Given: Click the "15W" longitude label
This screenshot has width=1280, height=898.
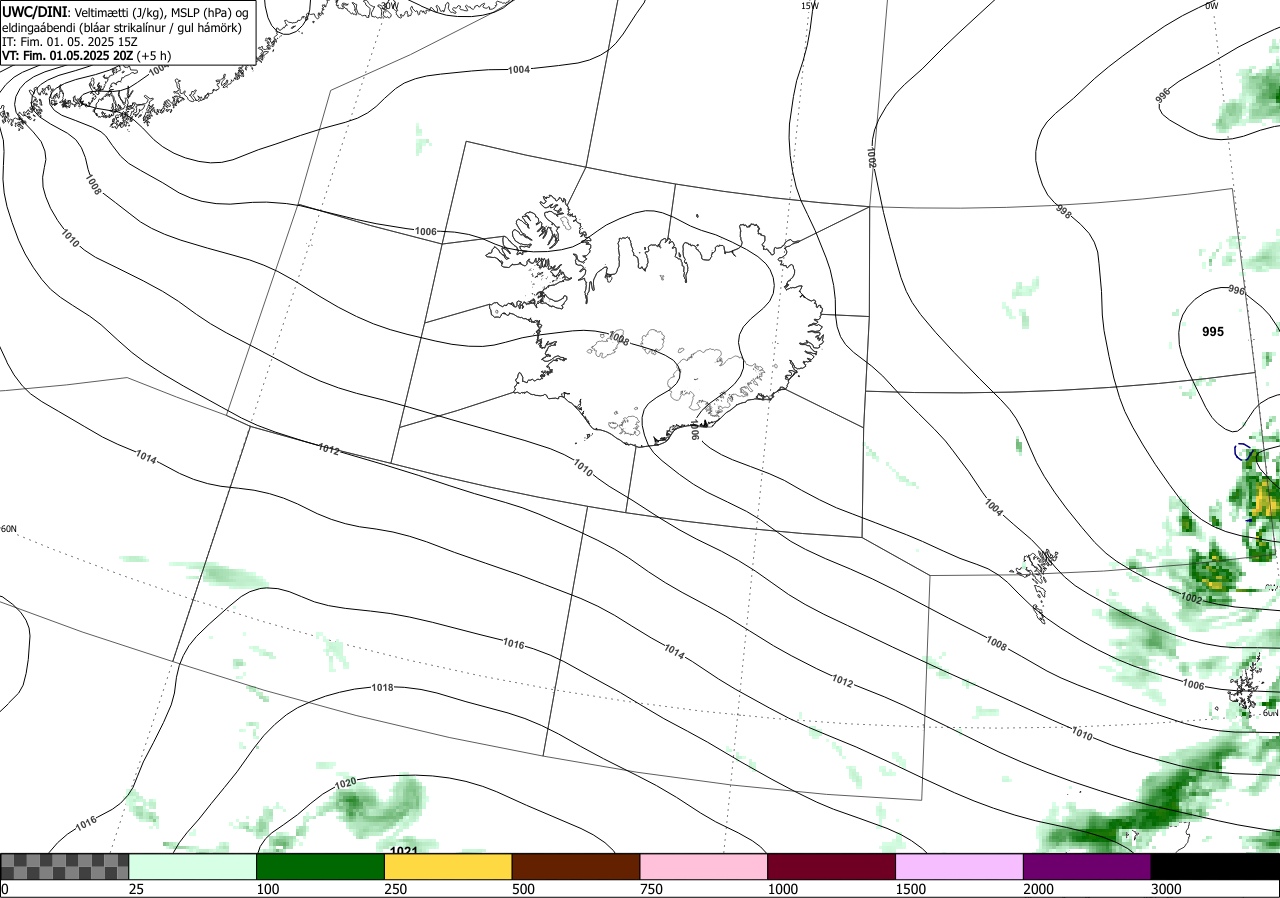Looking at the screenshot, I should click(809, 6).
